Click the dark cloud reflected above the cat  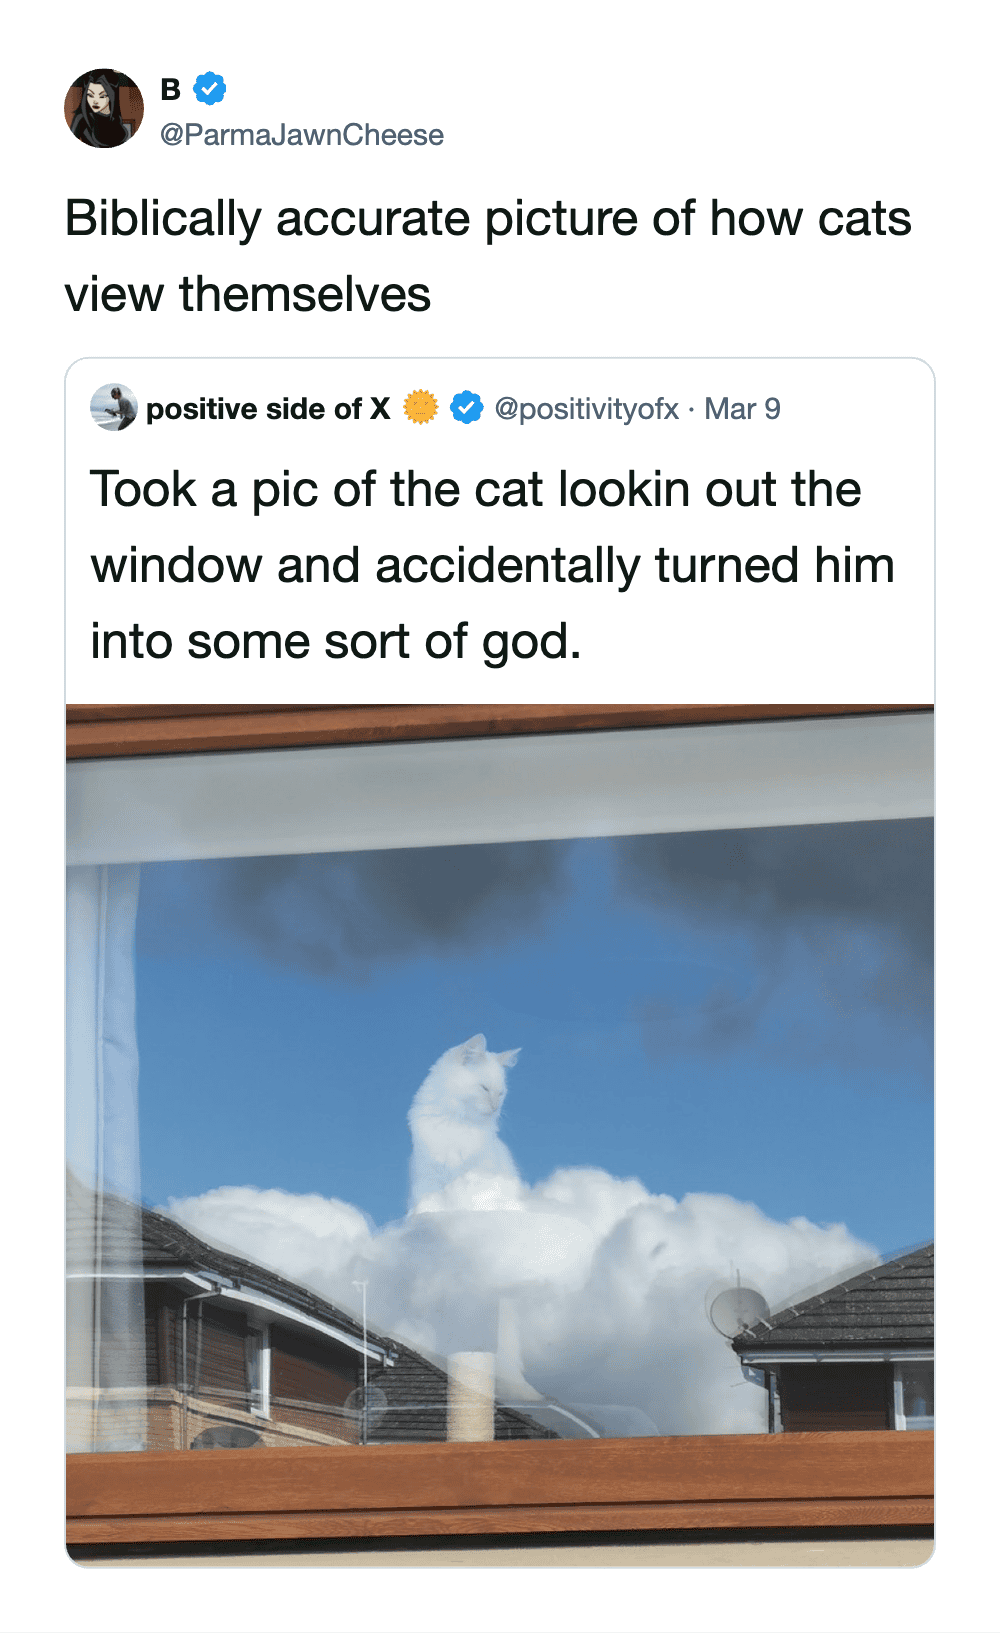(x=390, y=910)
